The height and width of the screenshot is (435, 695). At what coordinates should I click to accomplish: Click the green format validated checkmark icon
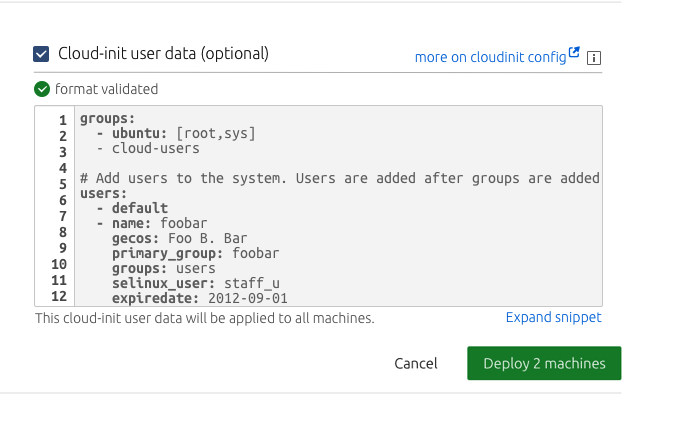pyautogui.click(x=42, y=89)
